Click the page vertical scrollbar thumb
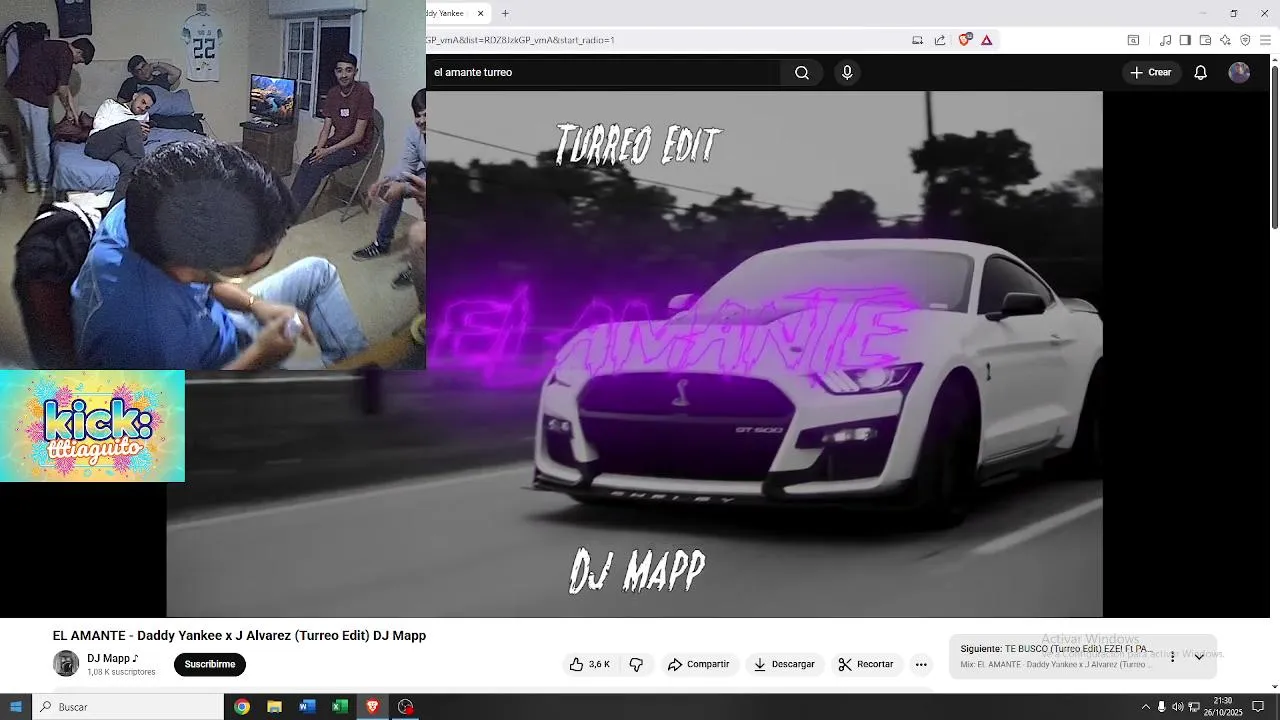 click(x=1274, y=148)
